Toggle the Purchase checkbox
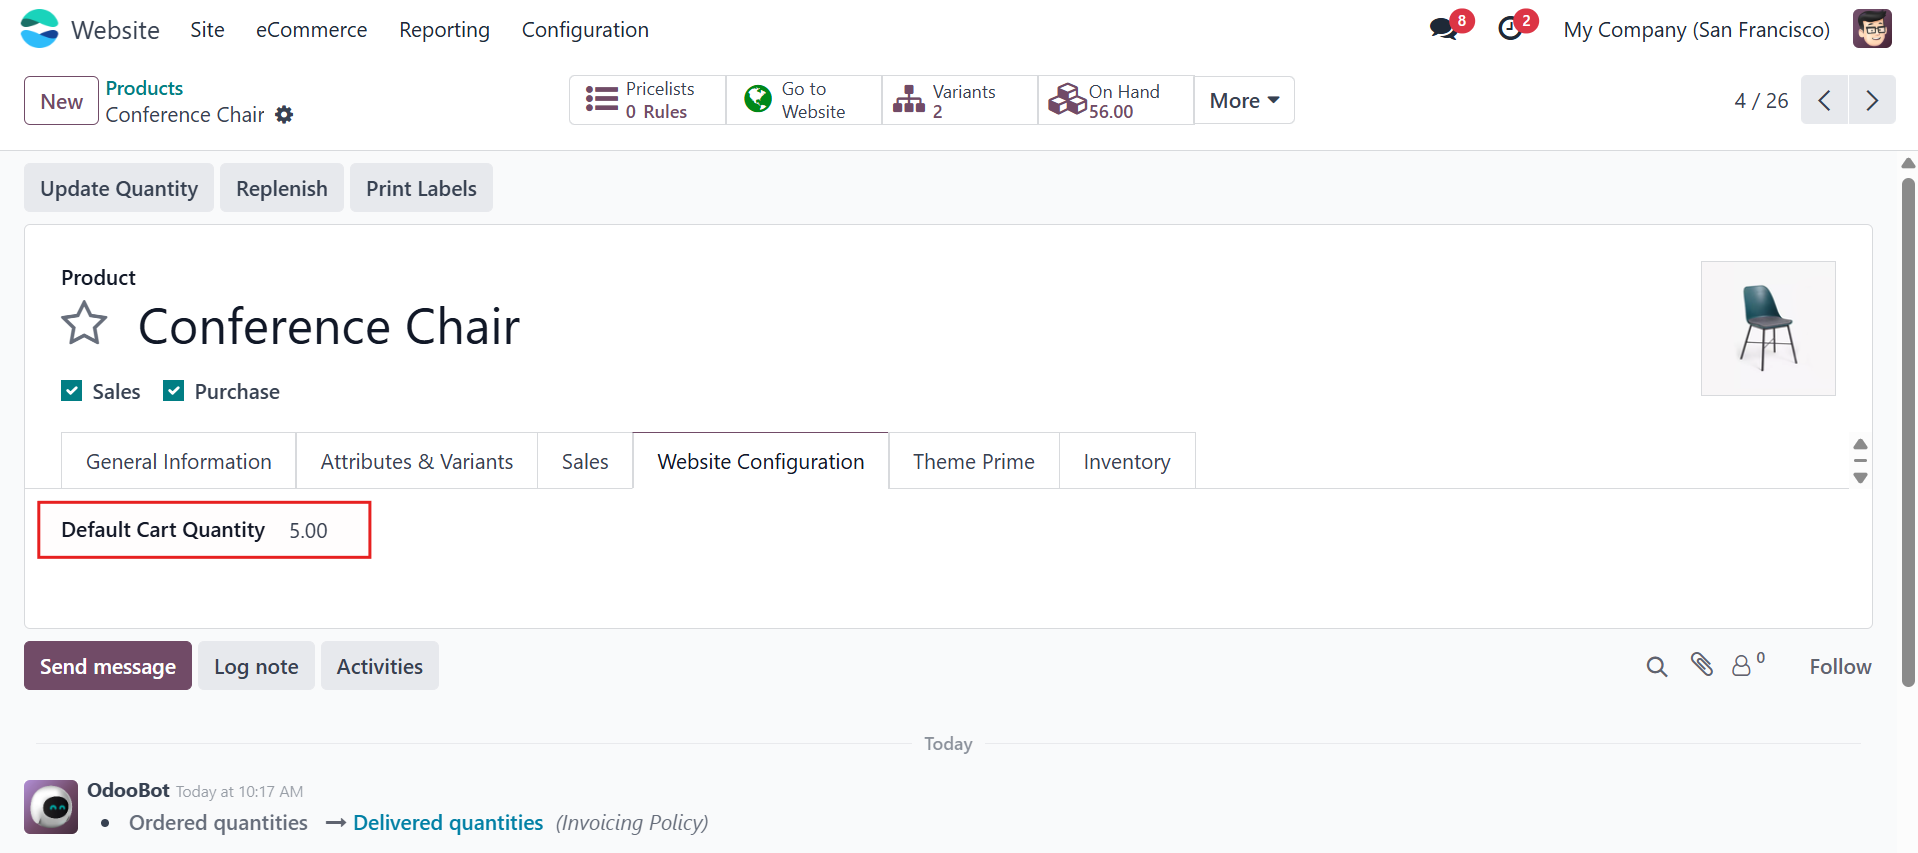This screenshot has height=853, width=1918. click(x=174, y=391)
